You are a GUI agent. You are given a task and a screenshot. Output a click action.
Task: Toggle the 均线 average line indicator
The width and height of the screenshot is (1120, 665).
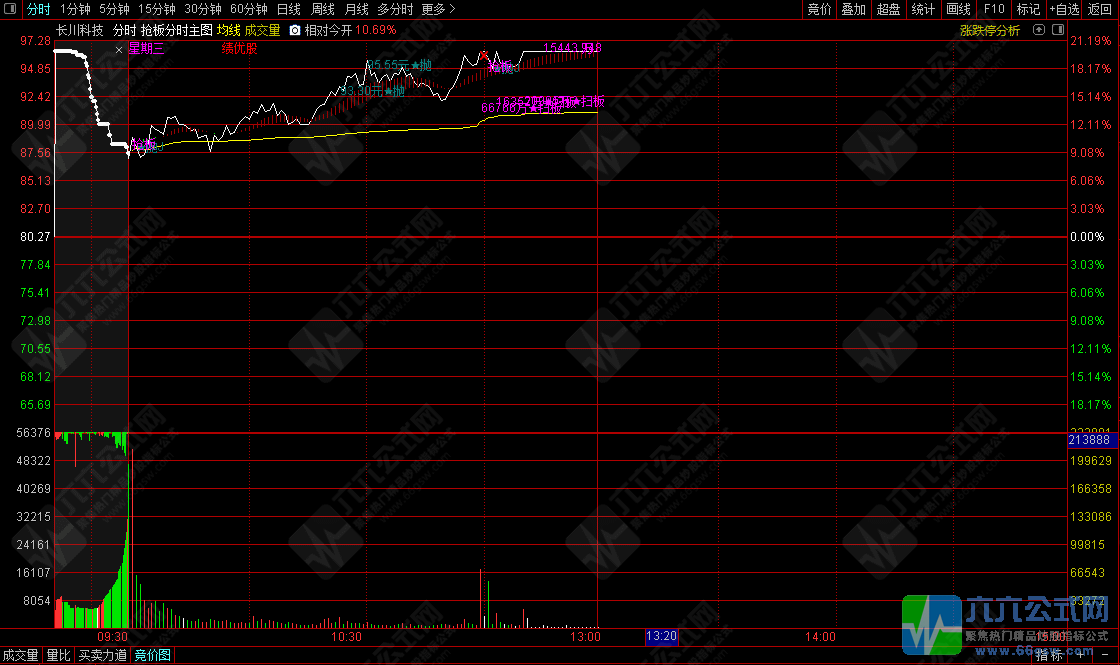[x=229, y=30]
